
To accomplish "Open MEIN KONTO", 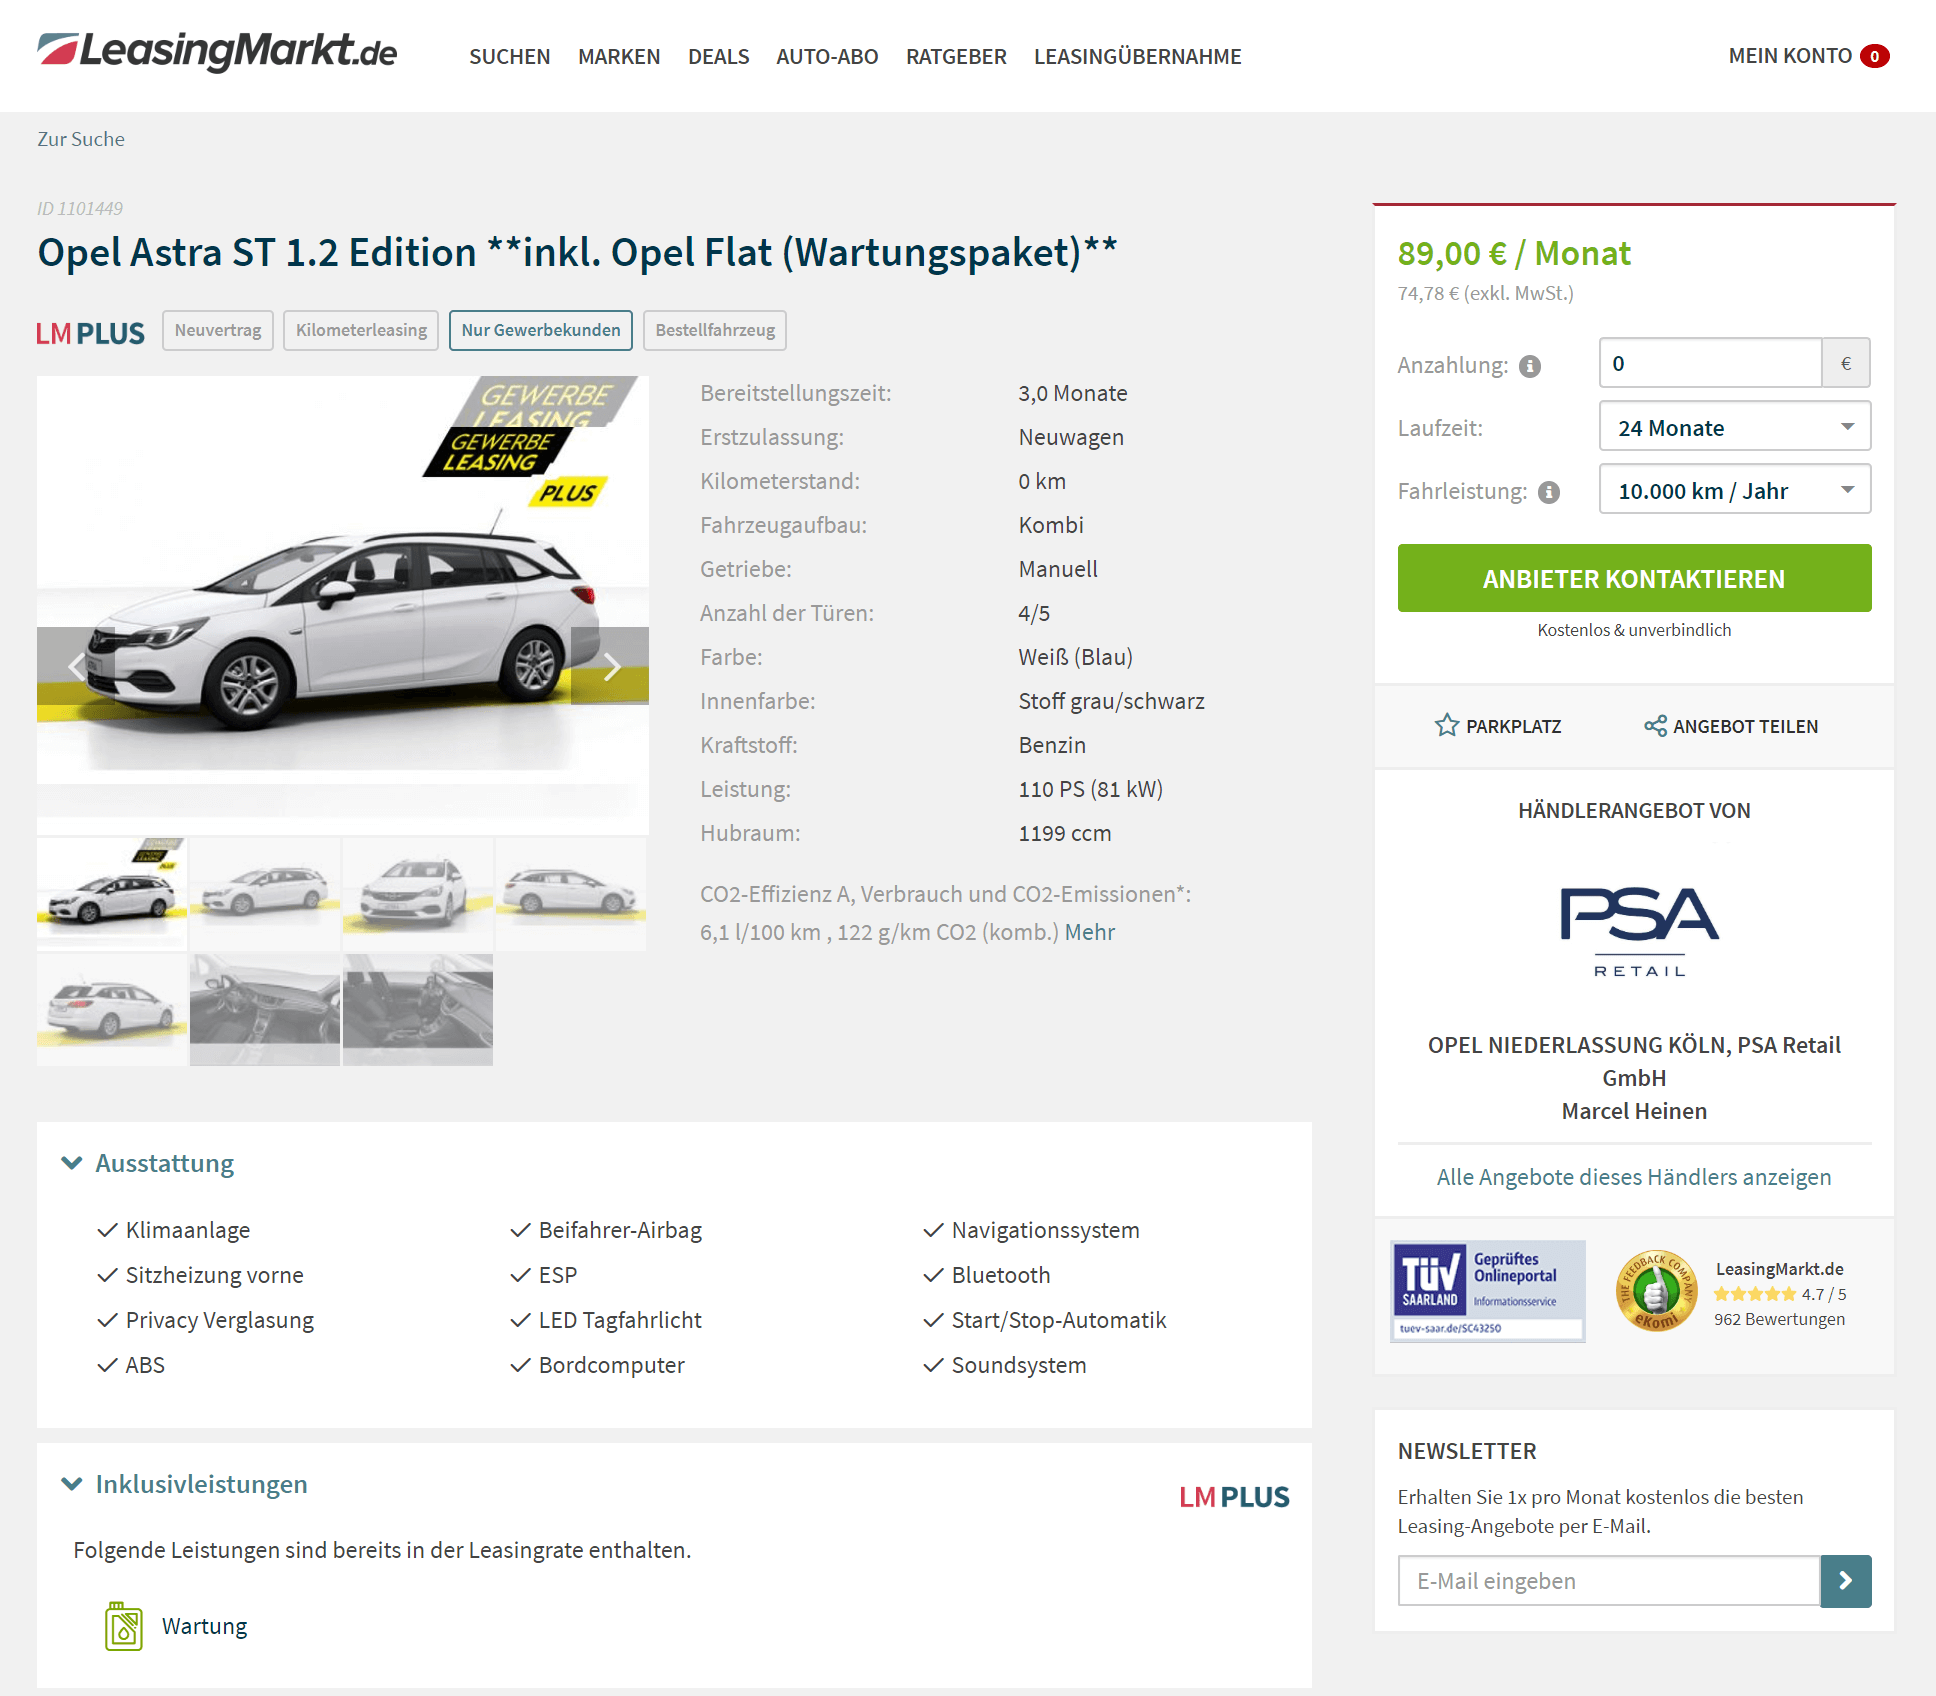I will [x=1790, y=56].
